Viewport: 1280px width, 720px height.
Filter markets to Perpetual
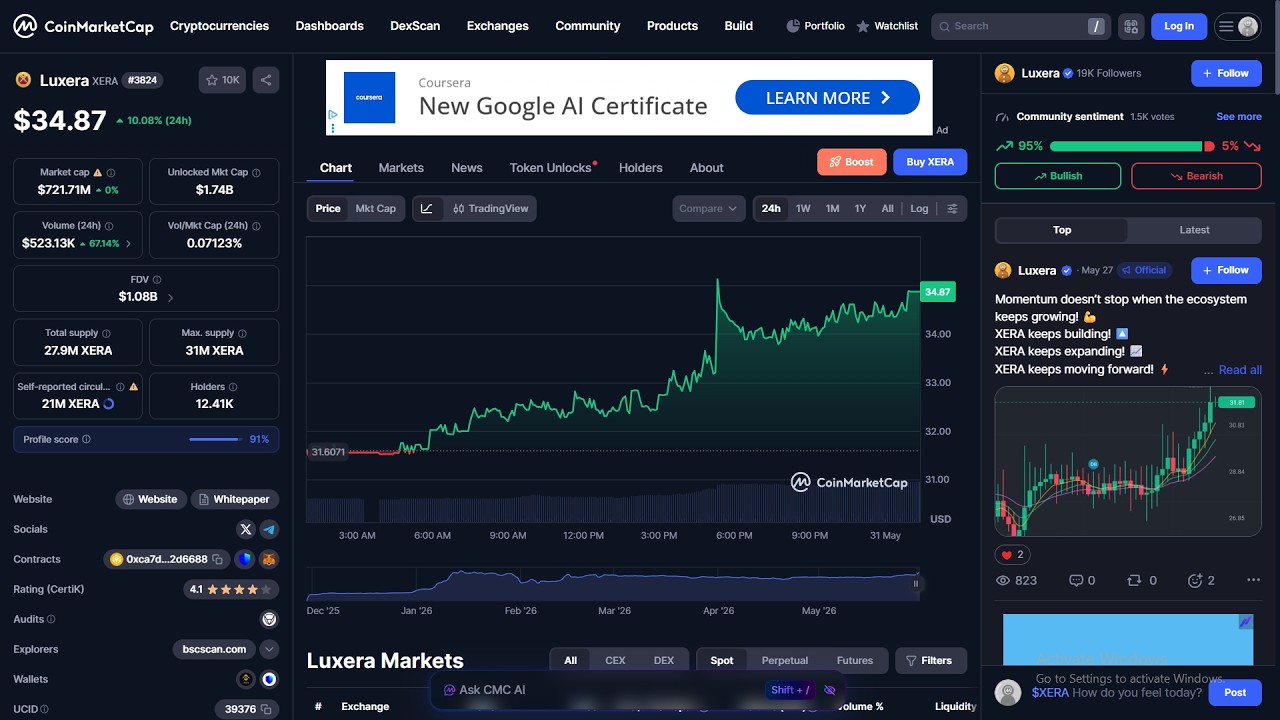coord(785,660)
